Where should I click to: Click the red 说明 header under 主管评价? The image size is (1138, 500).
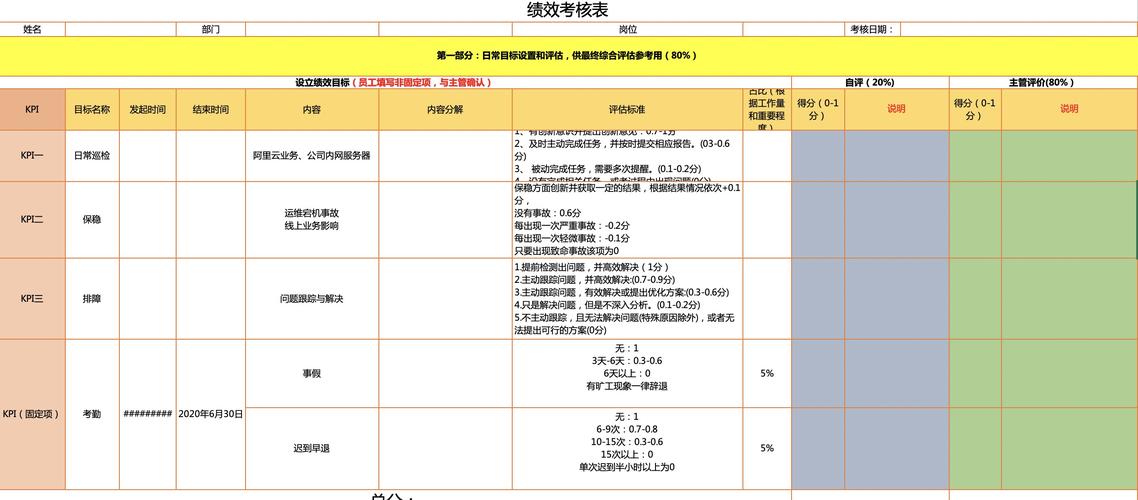(x=1070, y=110)
